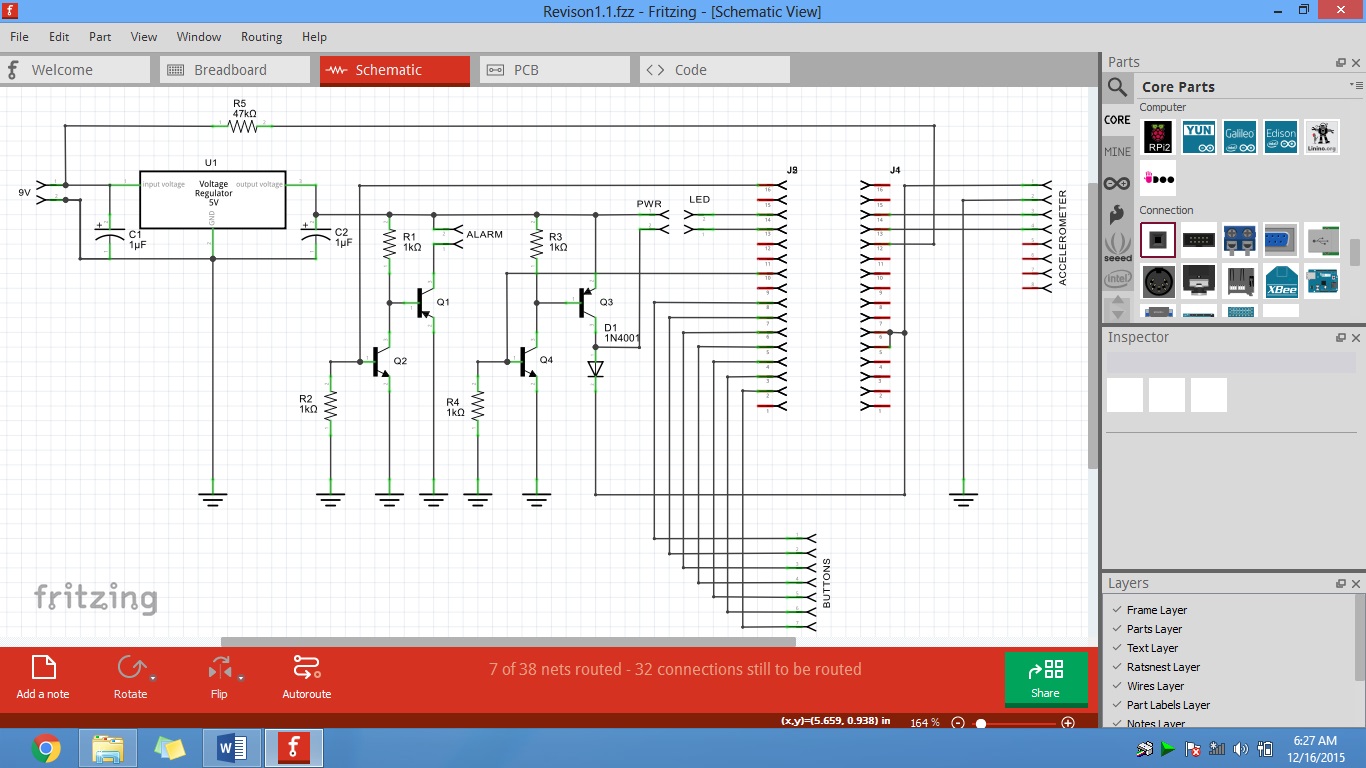The width and height of the screenshot is (1366, 768).
Task: Toggle Text Layer visibility
Action: (x=1117, y=648)
